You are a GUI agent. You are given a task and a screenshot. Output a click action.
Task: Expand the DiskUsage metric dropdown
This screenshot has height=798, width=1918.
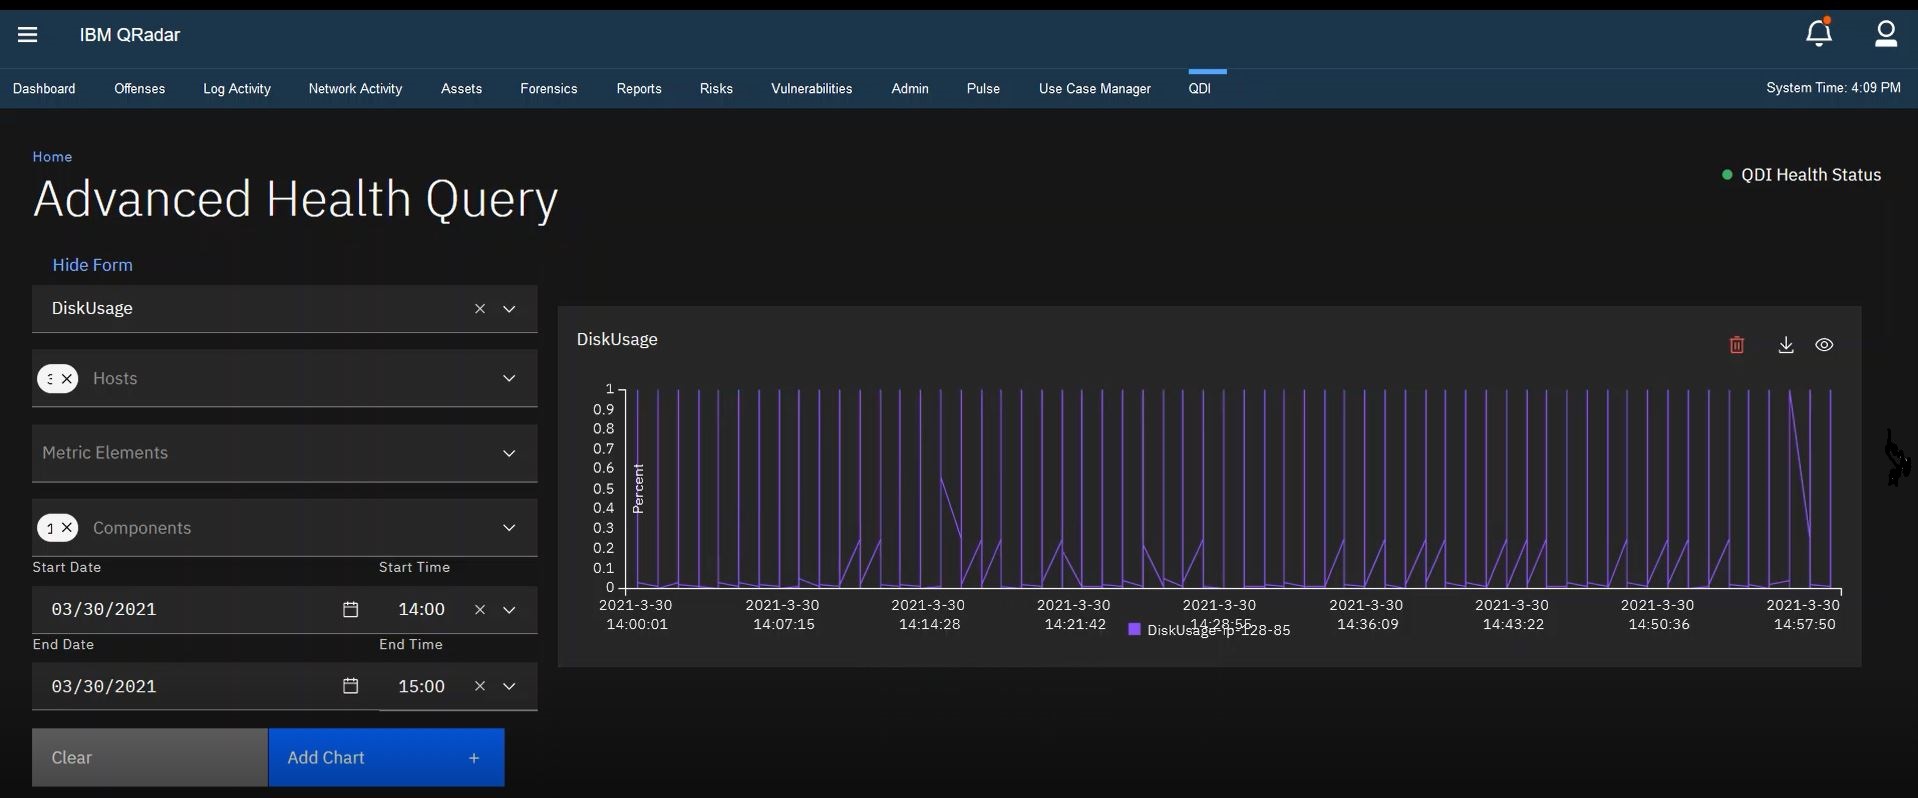[511, 309]
